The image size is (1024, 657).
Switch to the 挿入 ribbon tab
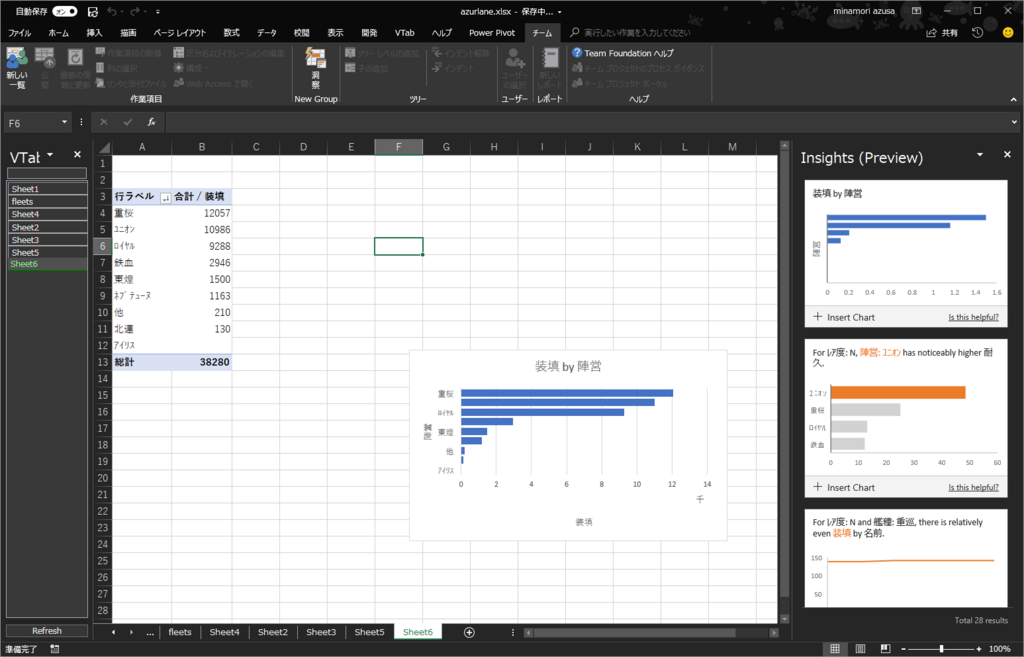(x=94, y=33)
